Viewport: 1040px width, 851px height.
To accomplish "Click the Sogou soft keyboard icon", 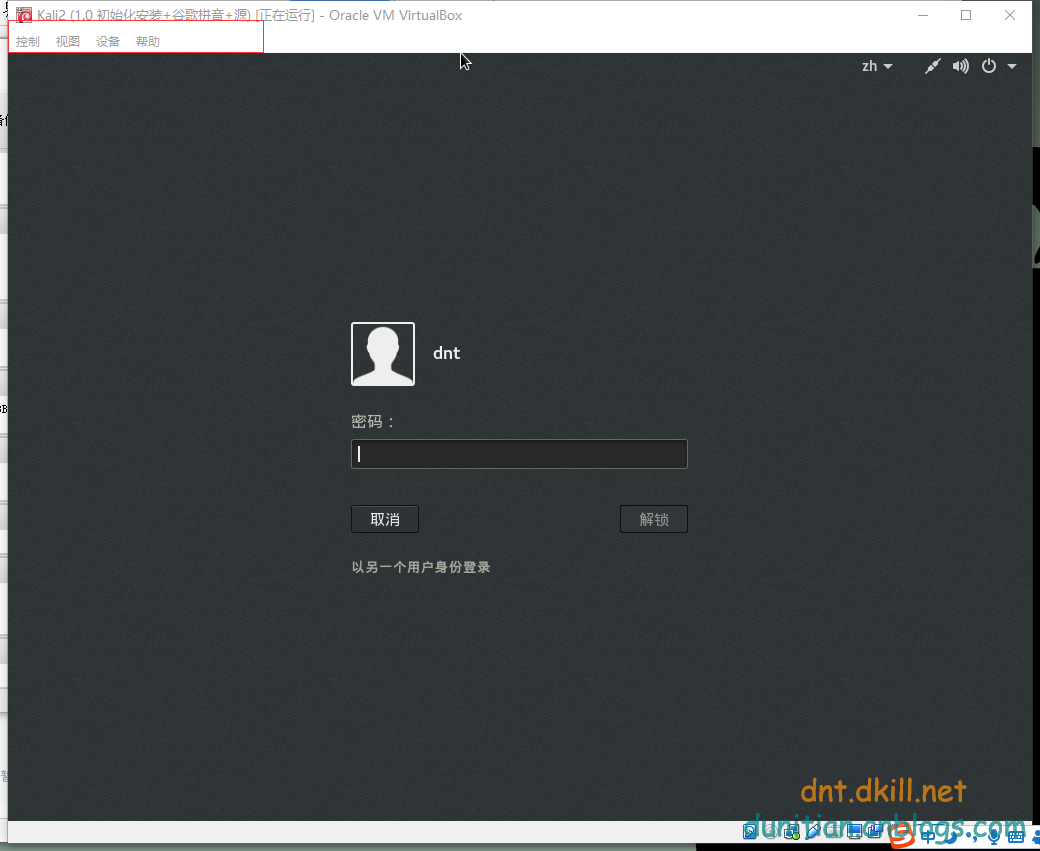I will point(1016,836).
